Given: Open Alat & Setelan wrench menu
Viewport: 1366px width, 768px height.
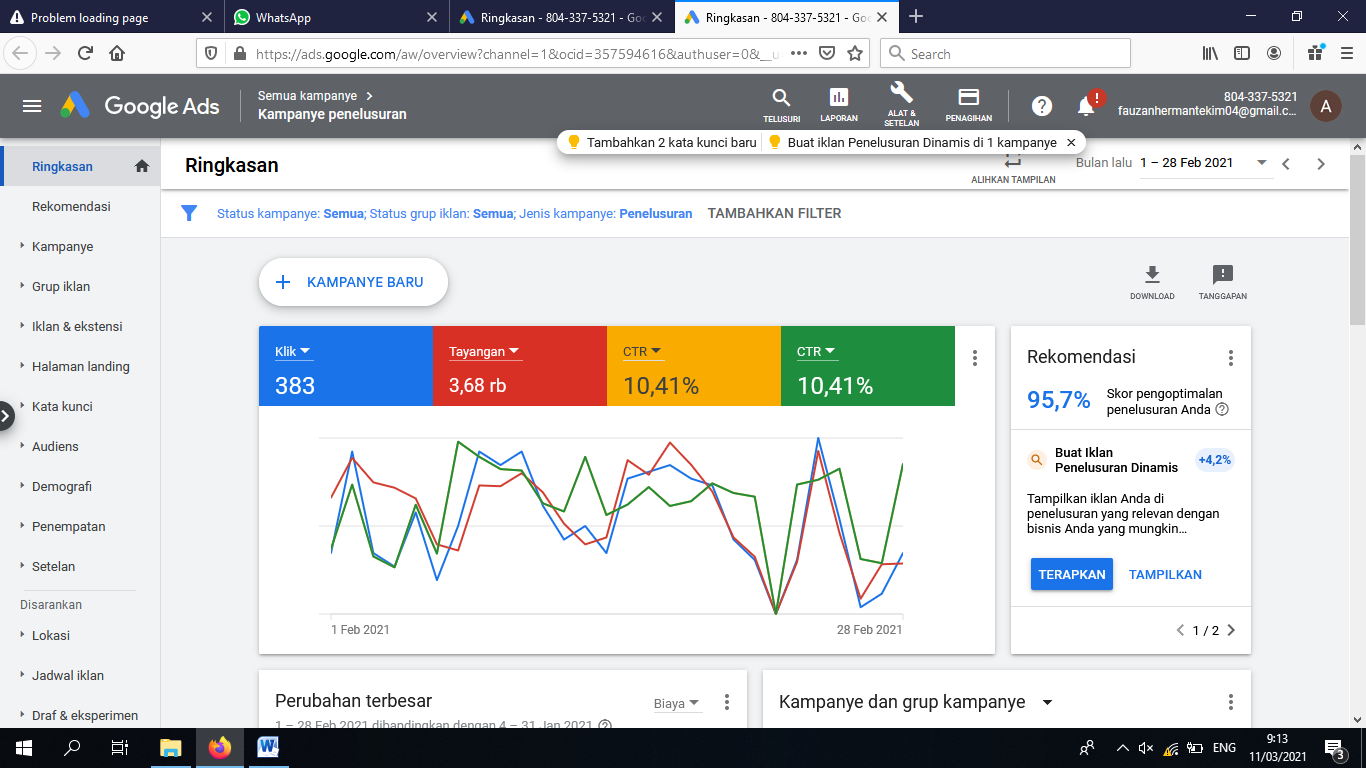Looking at the screenshot, I should pos(901,104).
